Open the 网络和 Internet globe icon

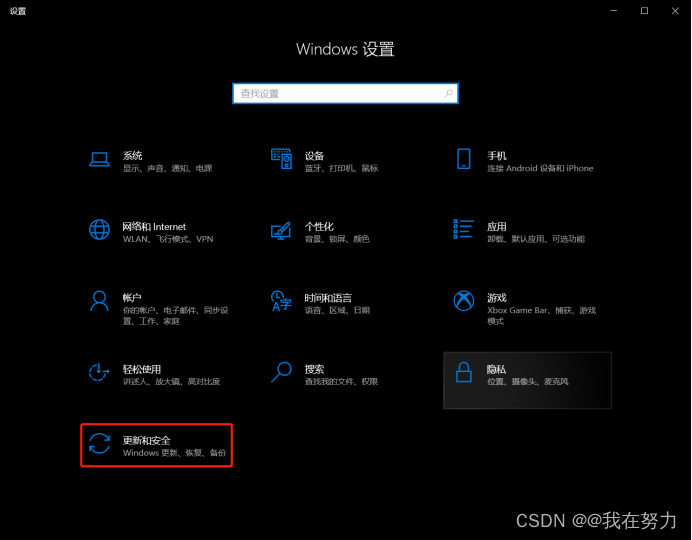(x=99, y=229)
